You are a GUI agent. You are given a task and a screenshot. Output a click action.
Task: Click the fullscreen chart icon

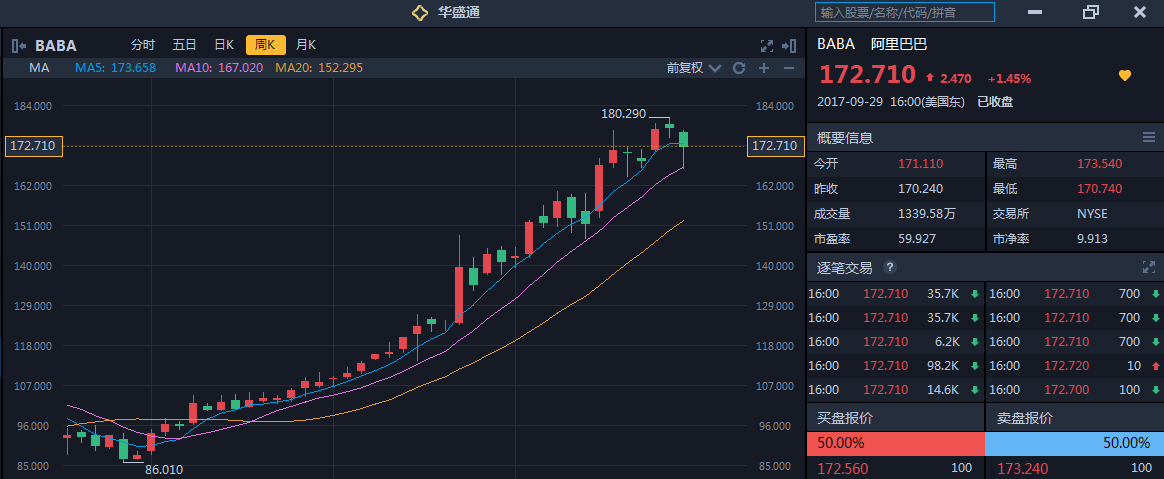coord(767,45)
